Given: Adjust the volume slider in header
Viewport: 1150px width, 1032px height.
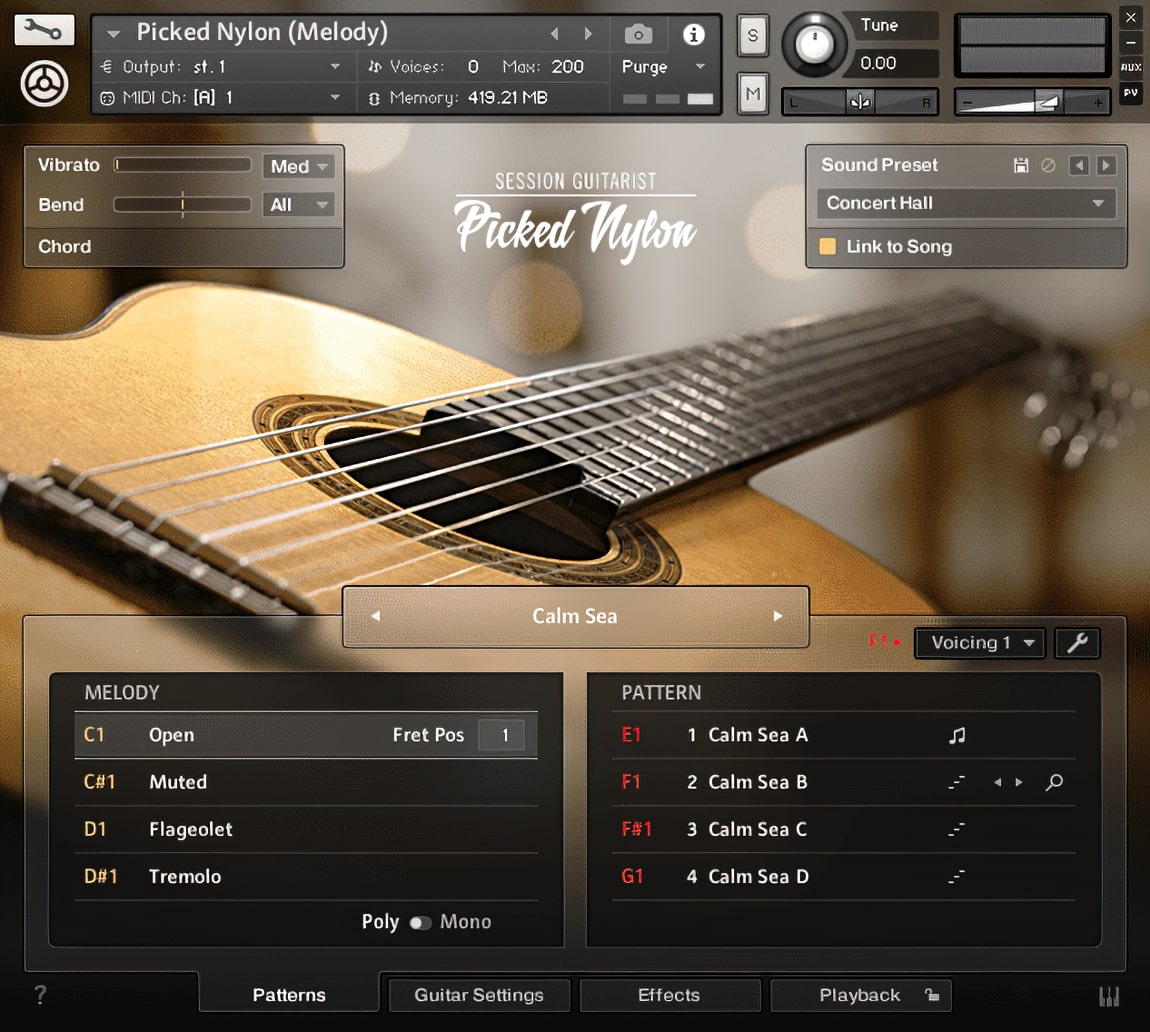Looking at the screenshot, I should pos(1033,103).
